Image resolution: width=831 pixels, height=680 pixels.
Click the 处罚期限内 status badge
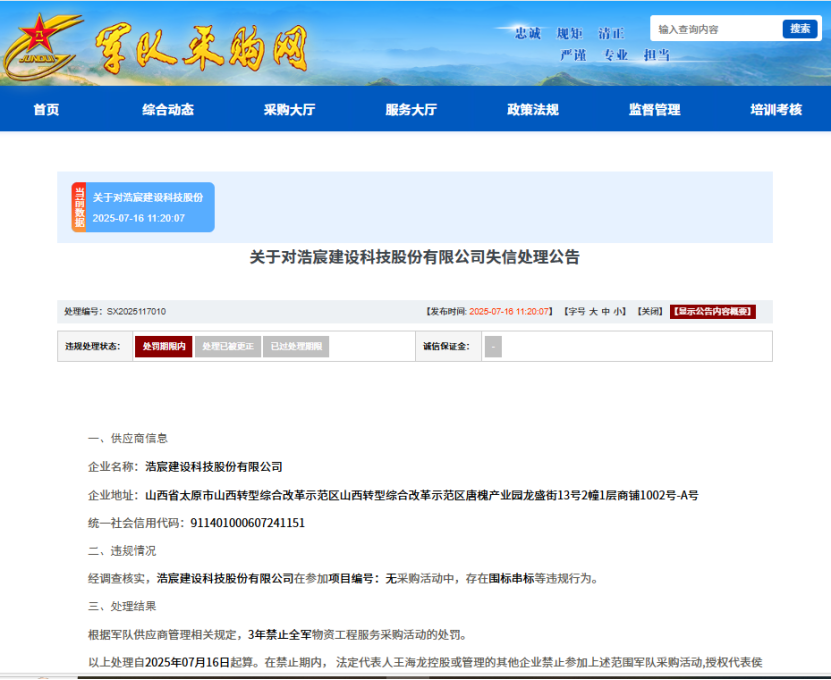[x=164, y=347]
